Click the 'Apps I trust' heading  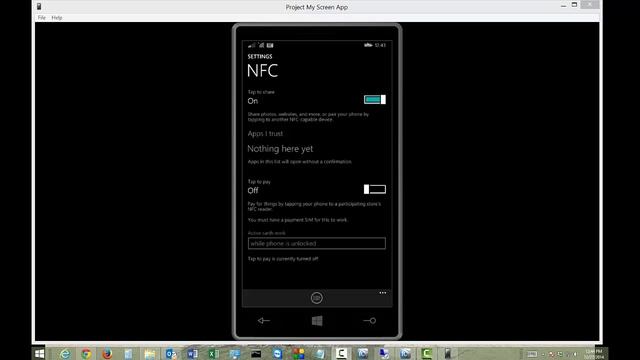(265, 133)
